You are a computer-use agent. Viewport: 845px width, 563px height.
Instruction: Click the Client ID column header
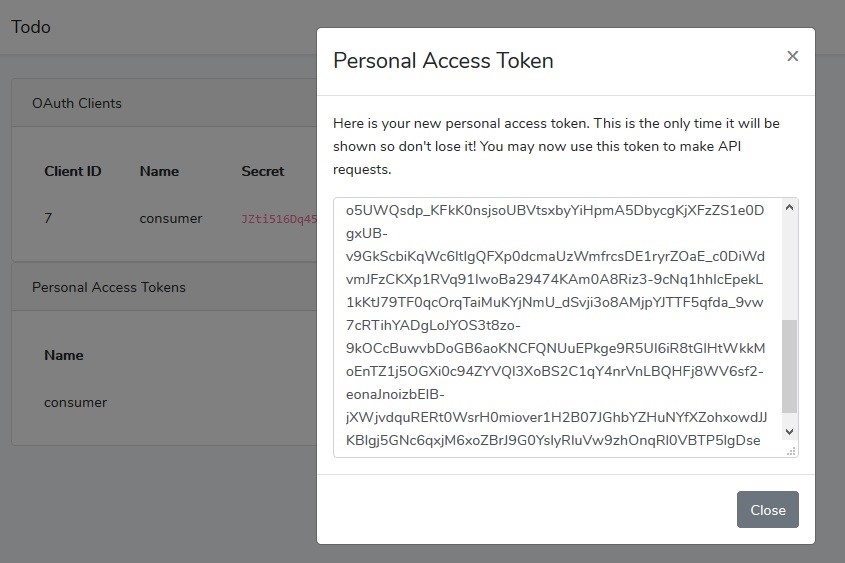[73, 171]
